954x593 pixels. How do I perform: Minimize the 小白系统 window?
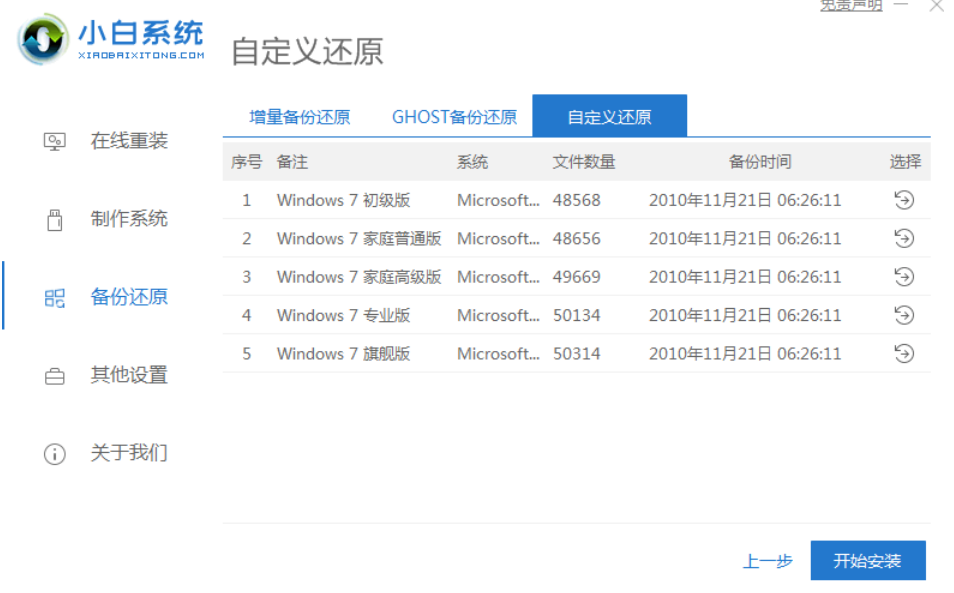point(902,5)
